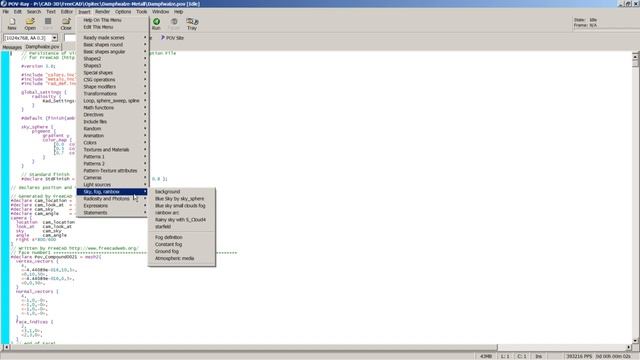Viewport: 640px width, 360px height.
Task: Open the Edit menu
Action: [18, 12]
